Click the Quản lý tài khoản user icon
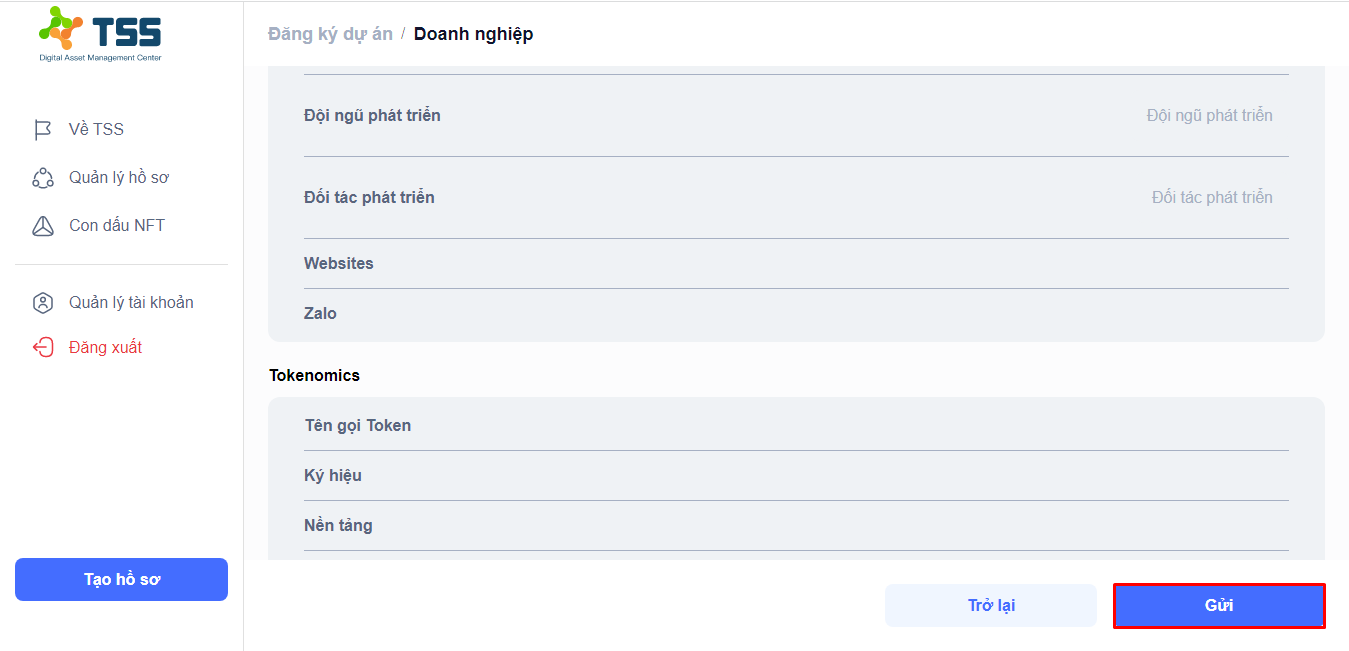 click(42, 303)
